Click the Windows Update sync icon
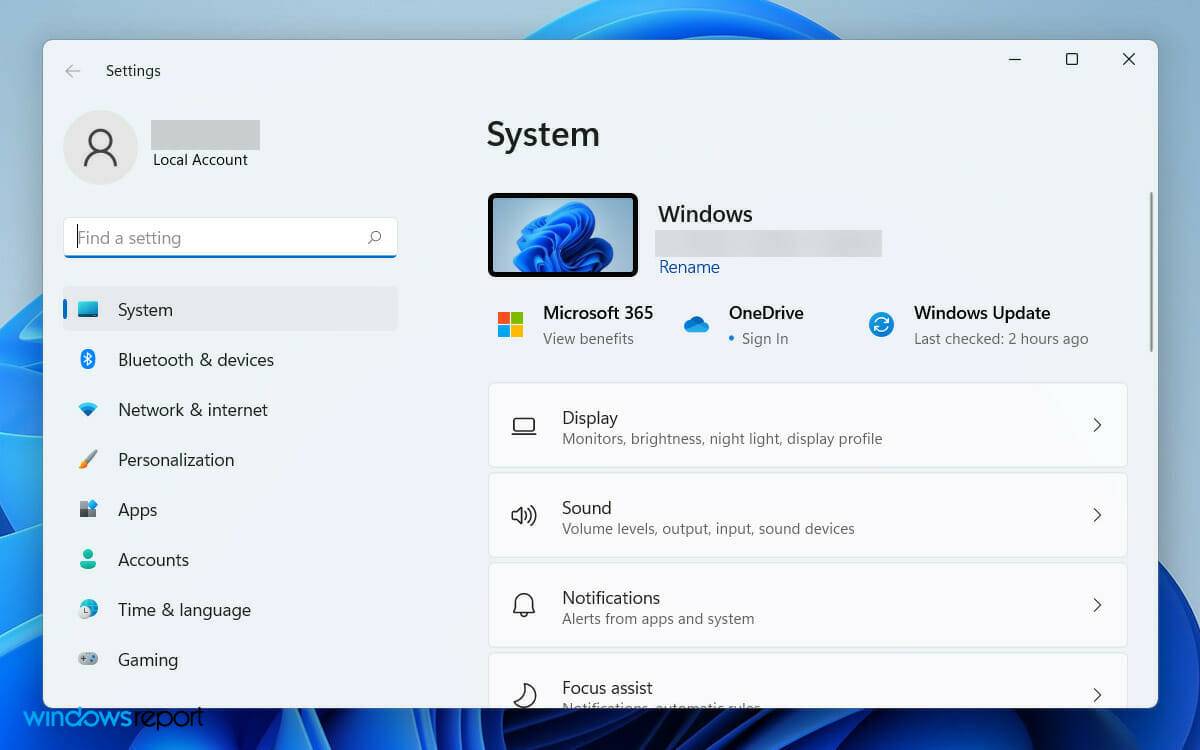This screenshot has width=1200, height=750. coord(881,324)
